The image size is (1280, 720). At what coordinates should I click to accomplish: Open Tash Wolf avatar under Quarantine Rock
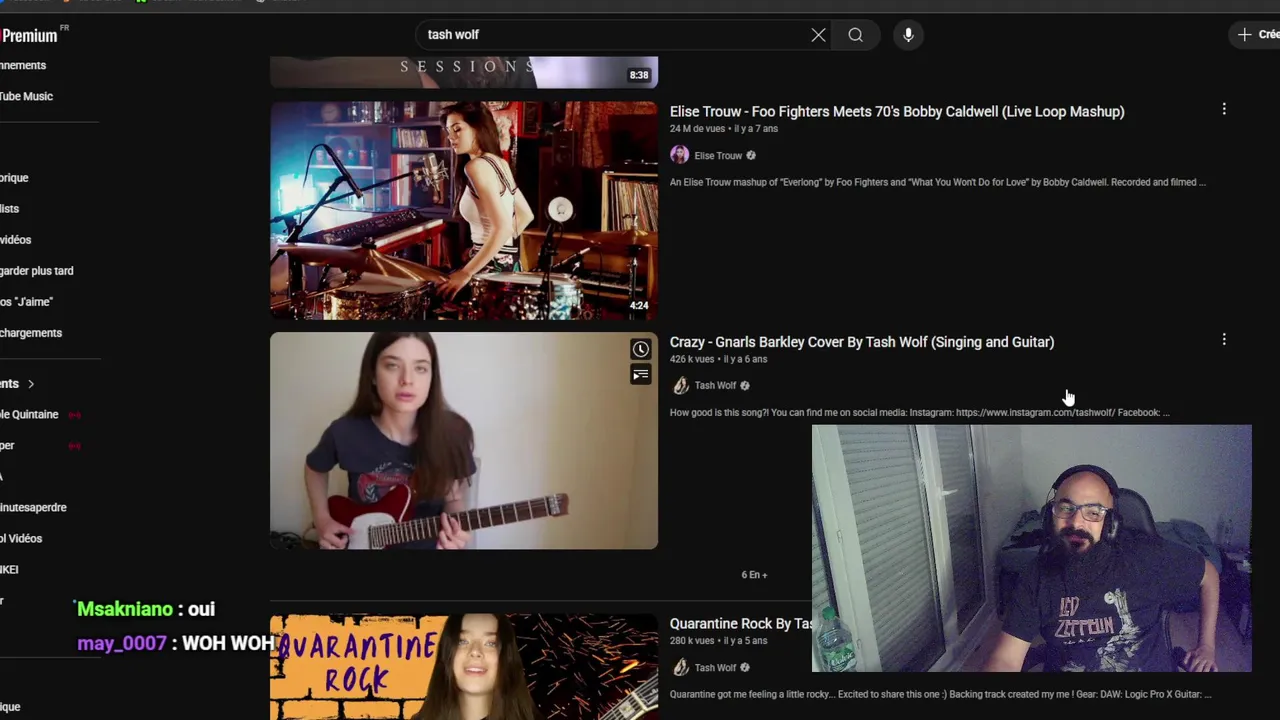[680, 667]
